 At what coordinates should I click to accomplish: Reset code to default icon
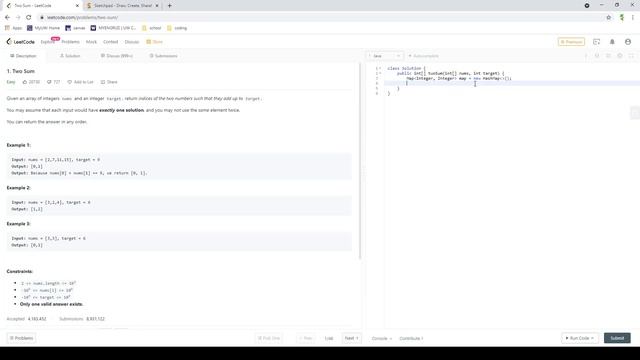tap(597, 56)
